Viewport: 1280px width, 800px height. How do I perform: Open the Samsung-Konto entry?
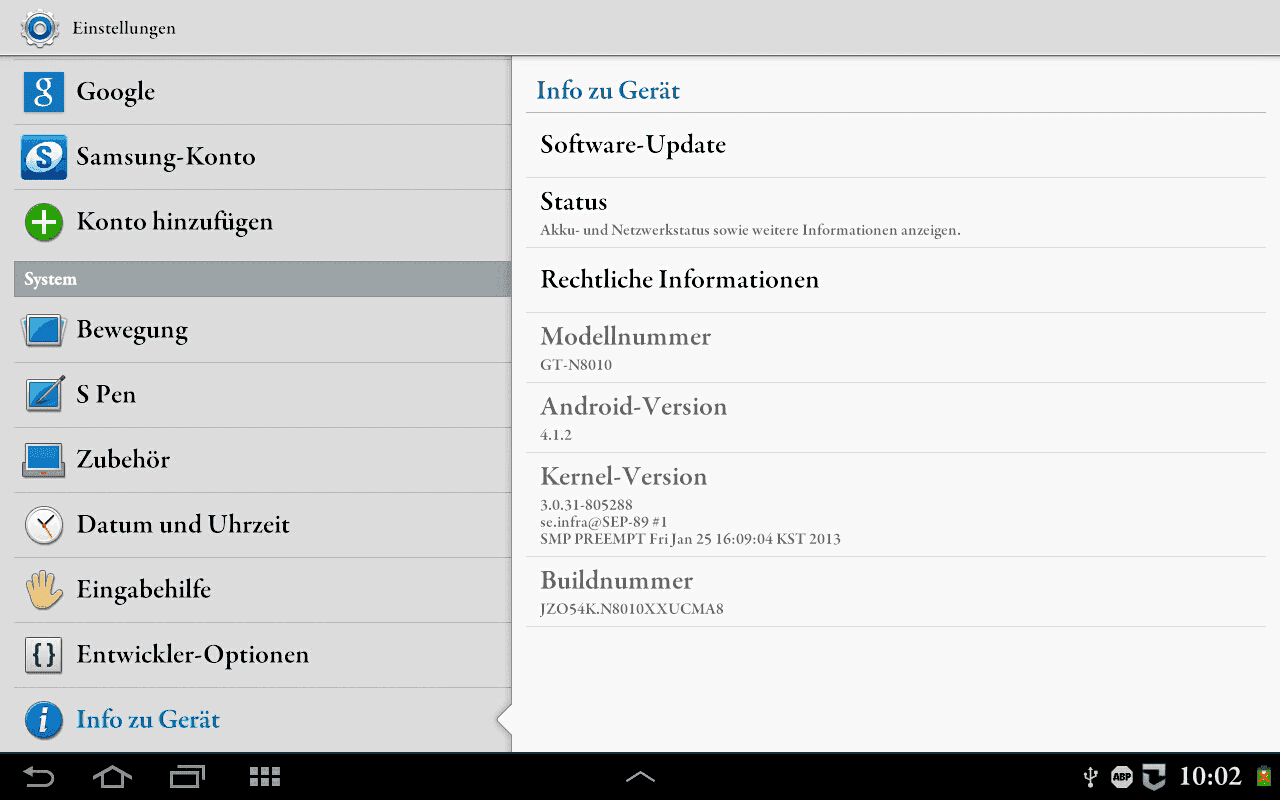263,157
